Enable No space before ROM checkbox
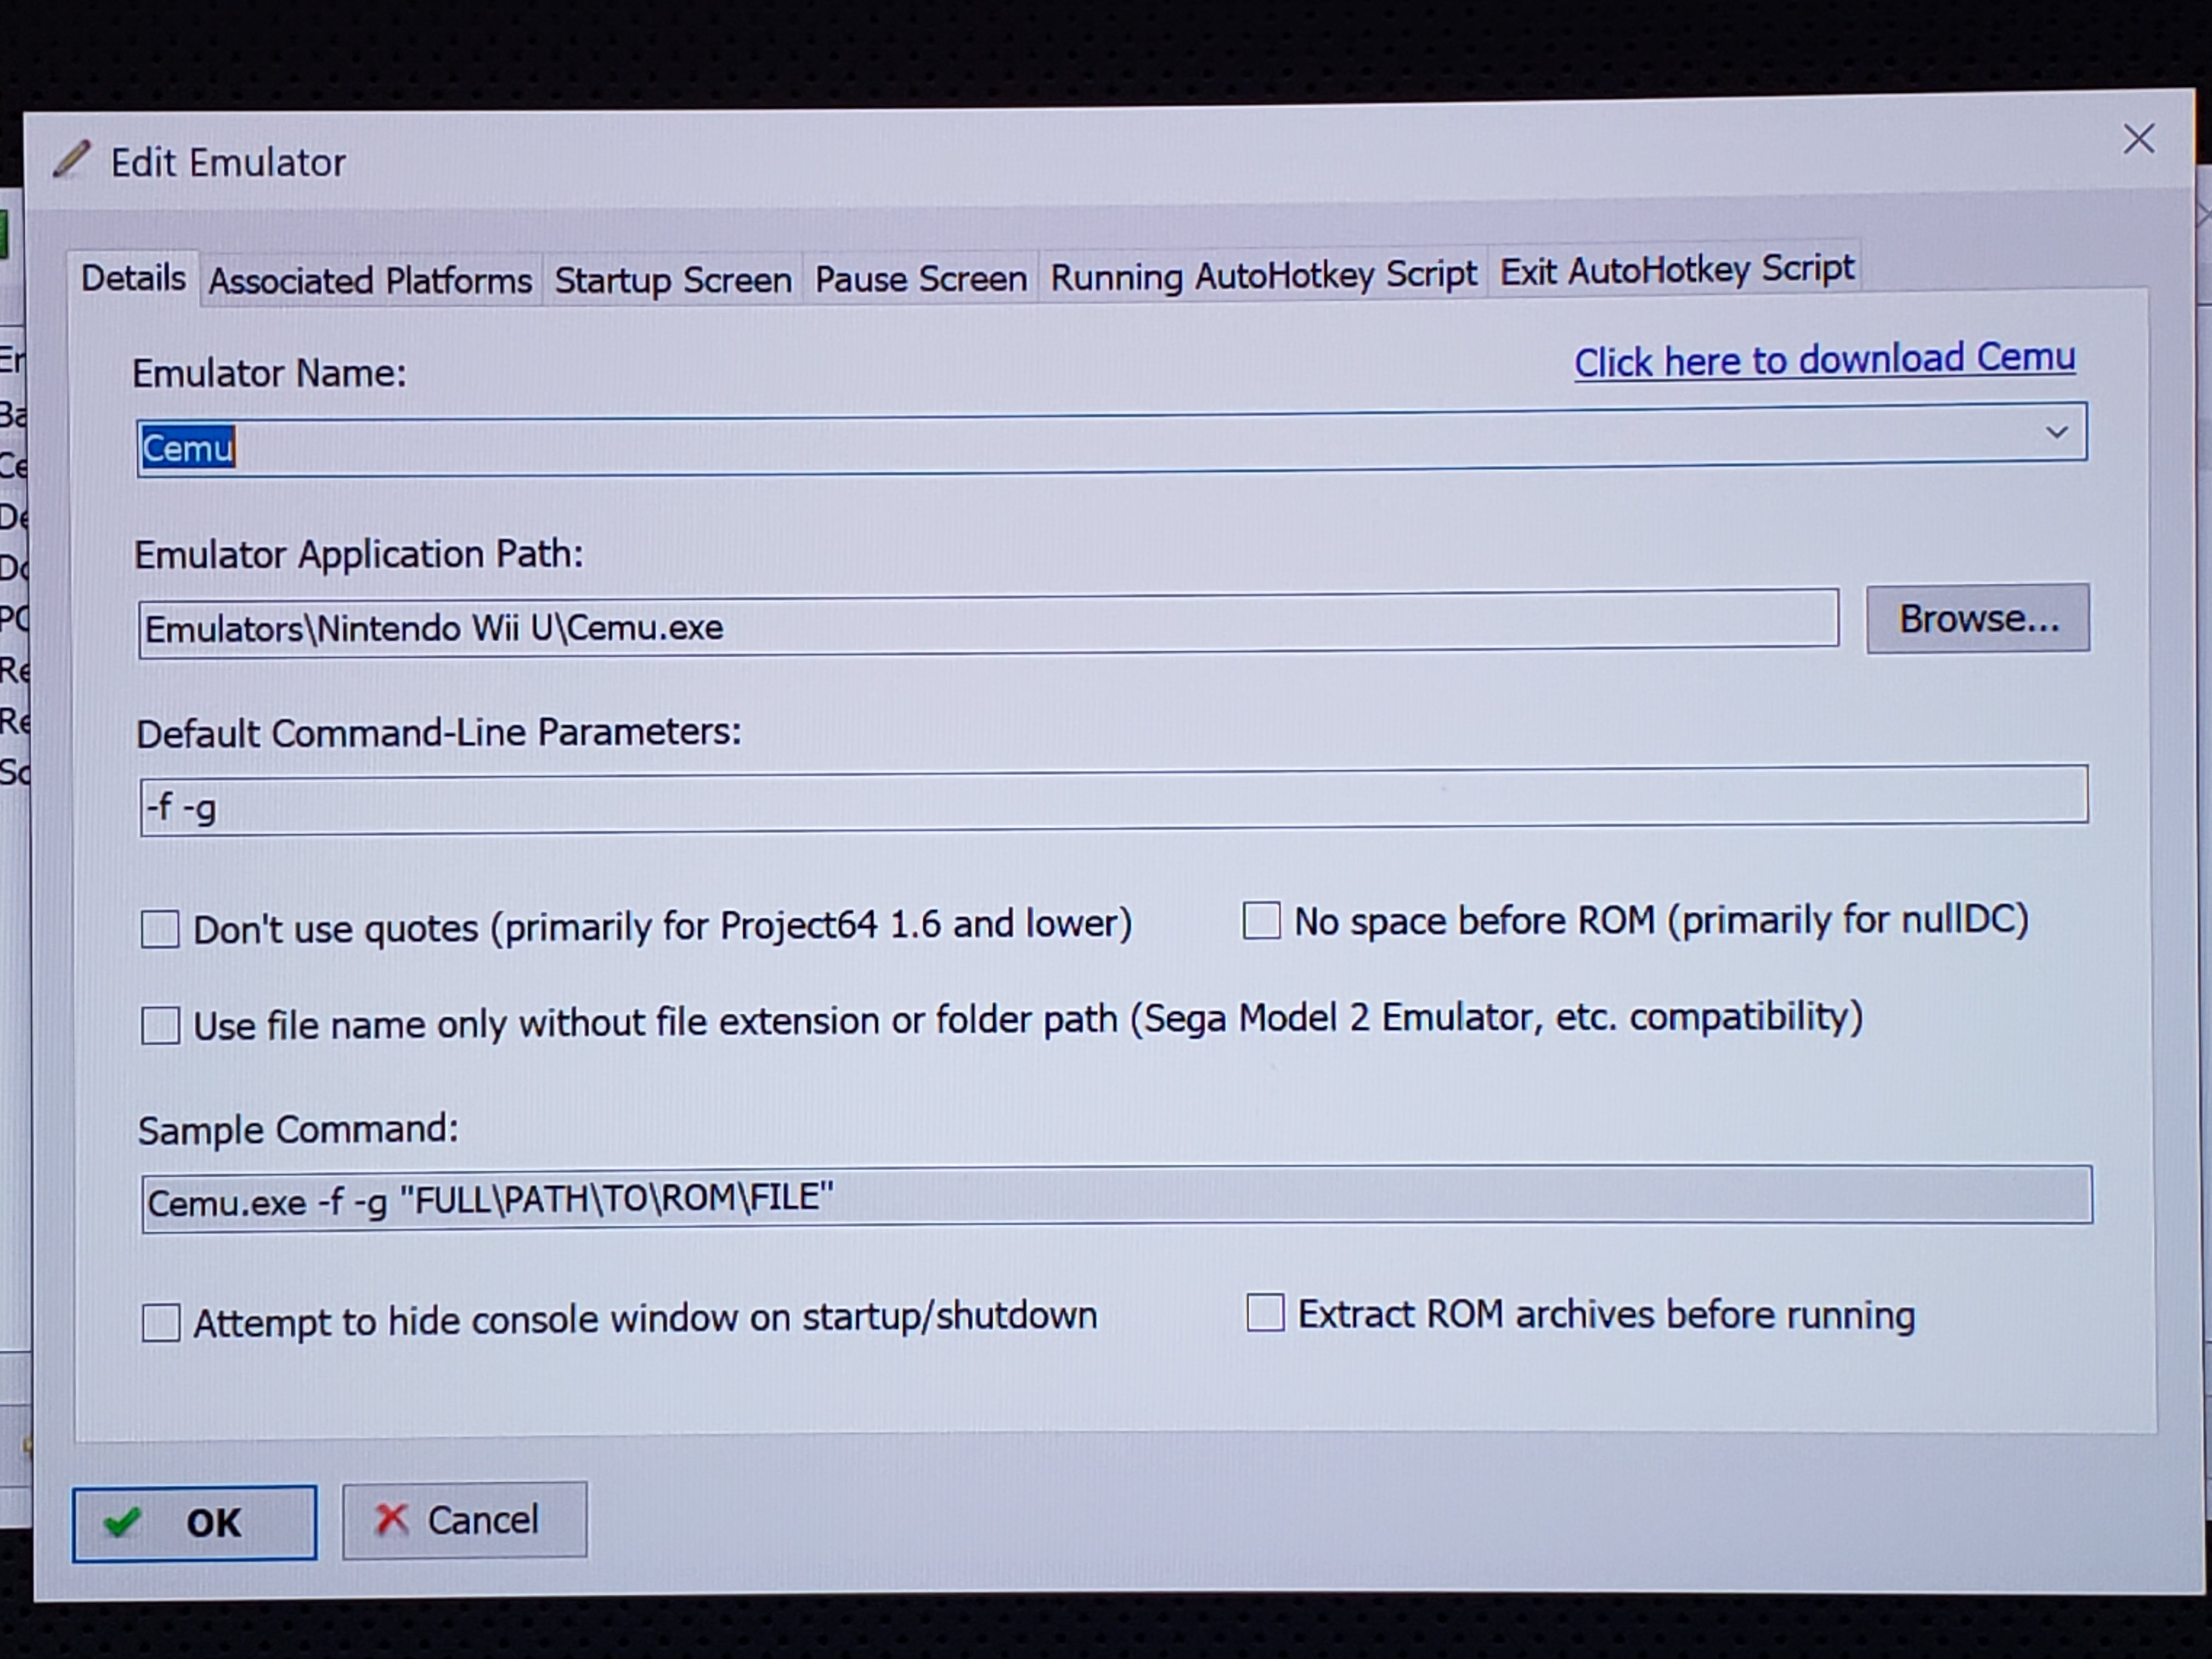 1261,921
